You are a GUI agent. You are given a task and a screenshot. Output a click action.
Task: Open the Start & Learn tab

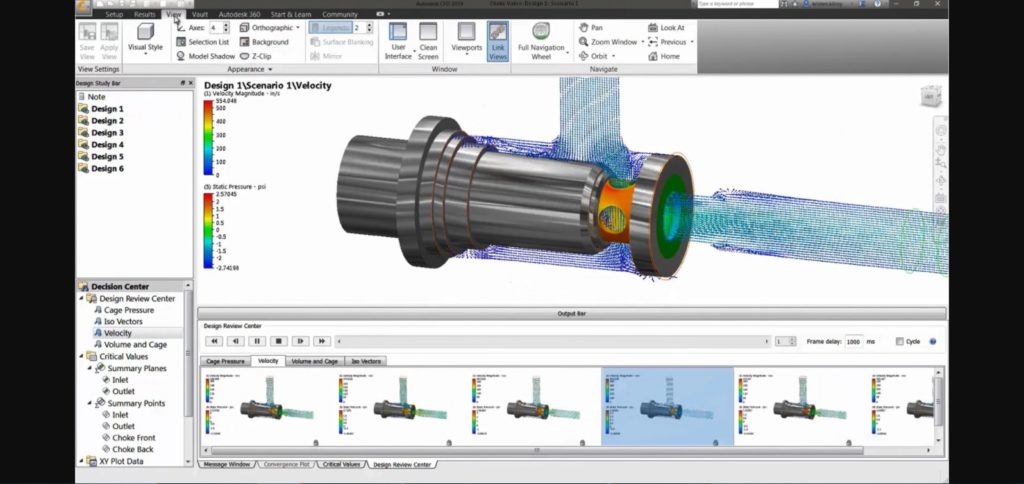pos(291,14)
